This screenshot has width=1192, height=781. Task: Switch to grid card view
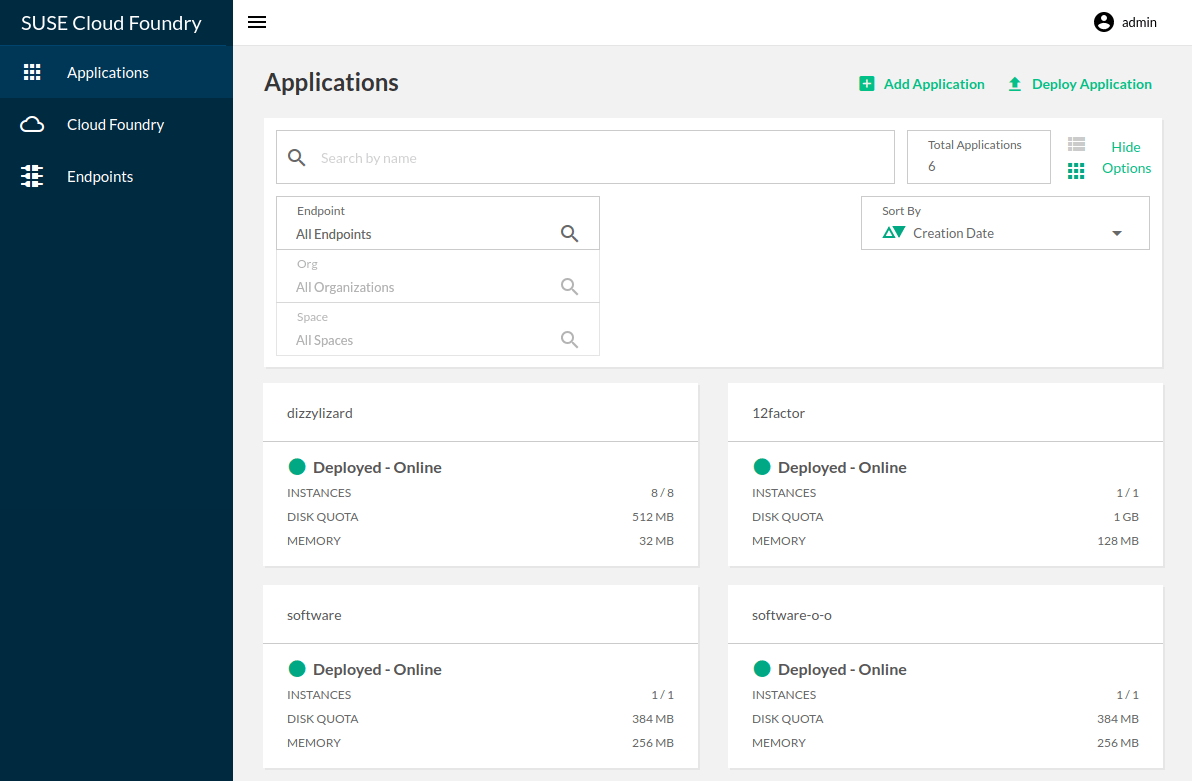tap(1076, 171)
